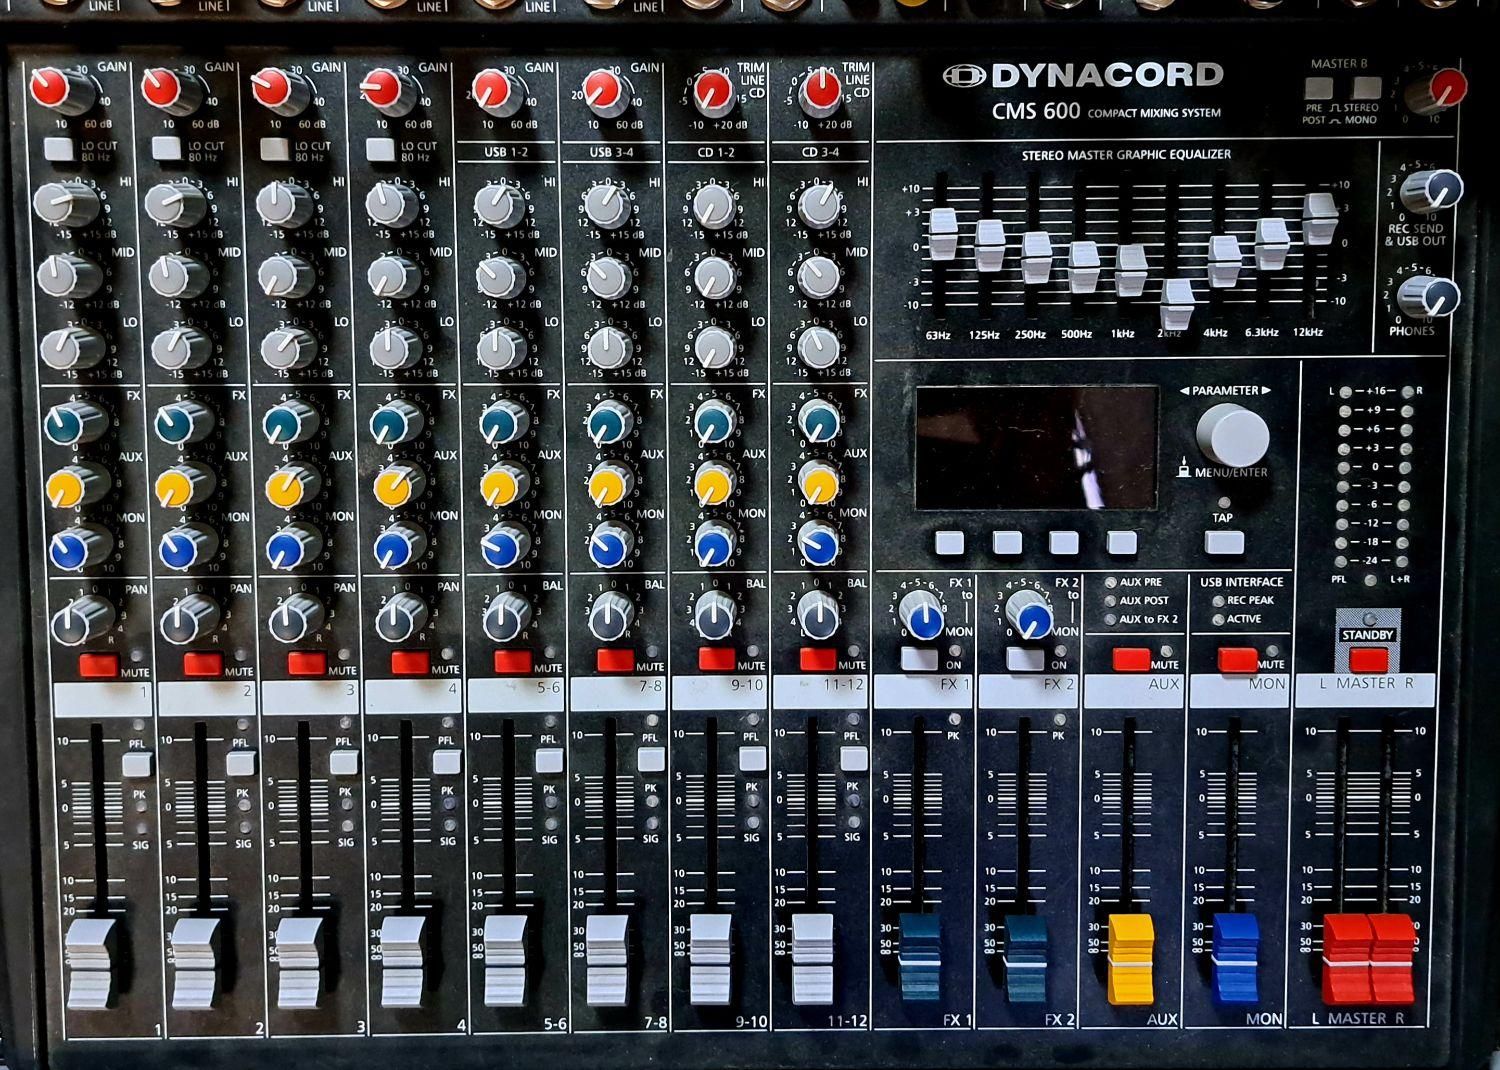Adjust the Master B level knob
Viewport: 1500px width, 1070px height.
point(1441,91)
